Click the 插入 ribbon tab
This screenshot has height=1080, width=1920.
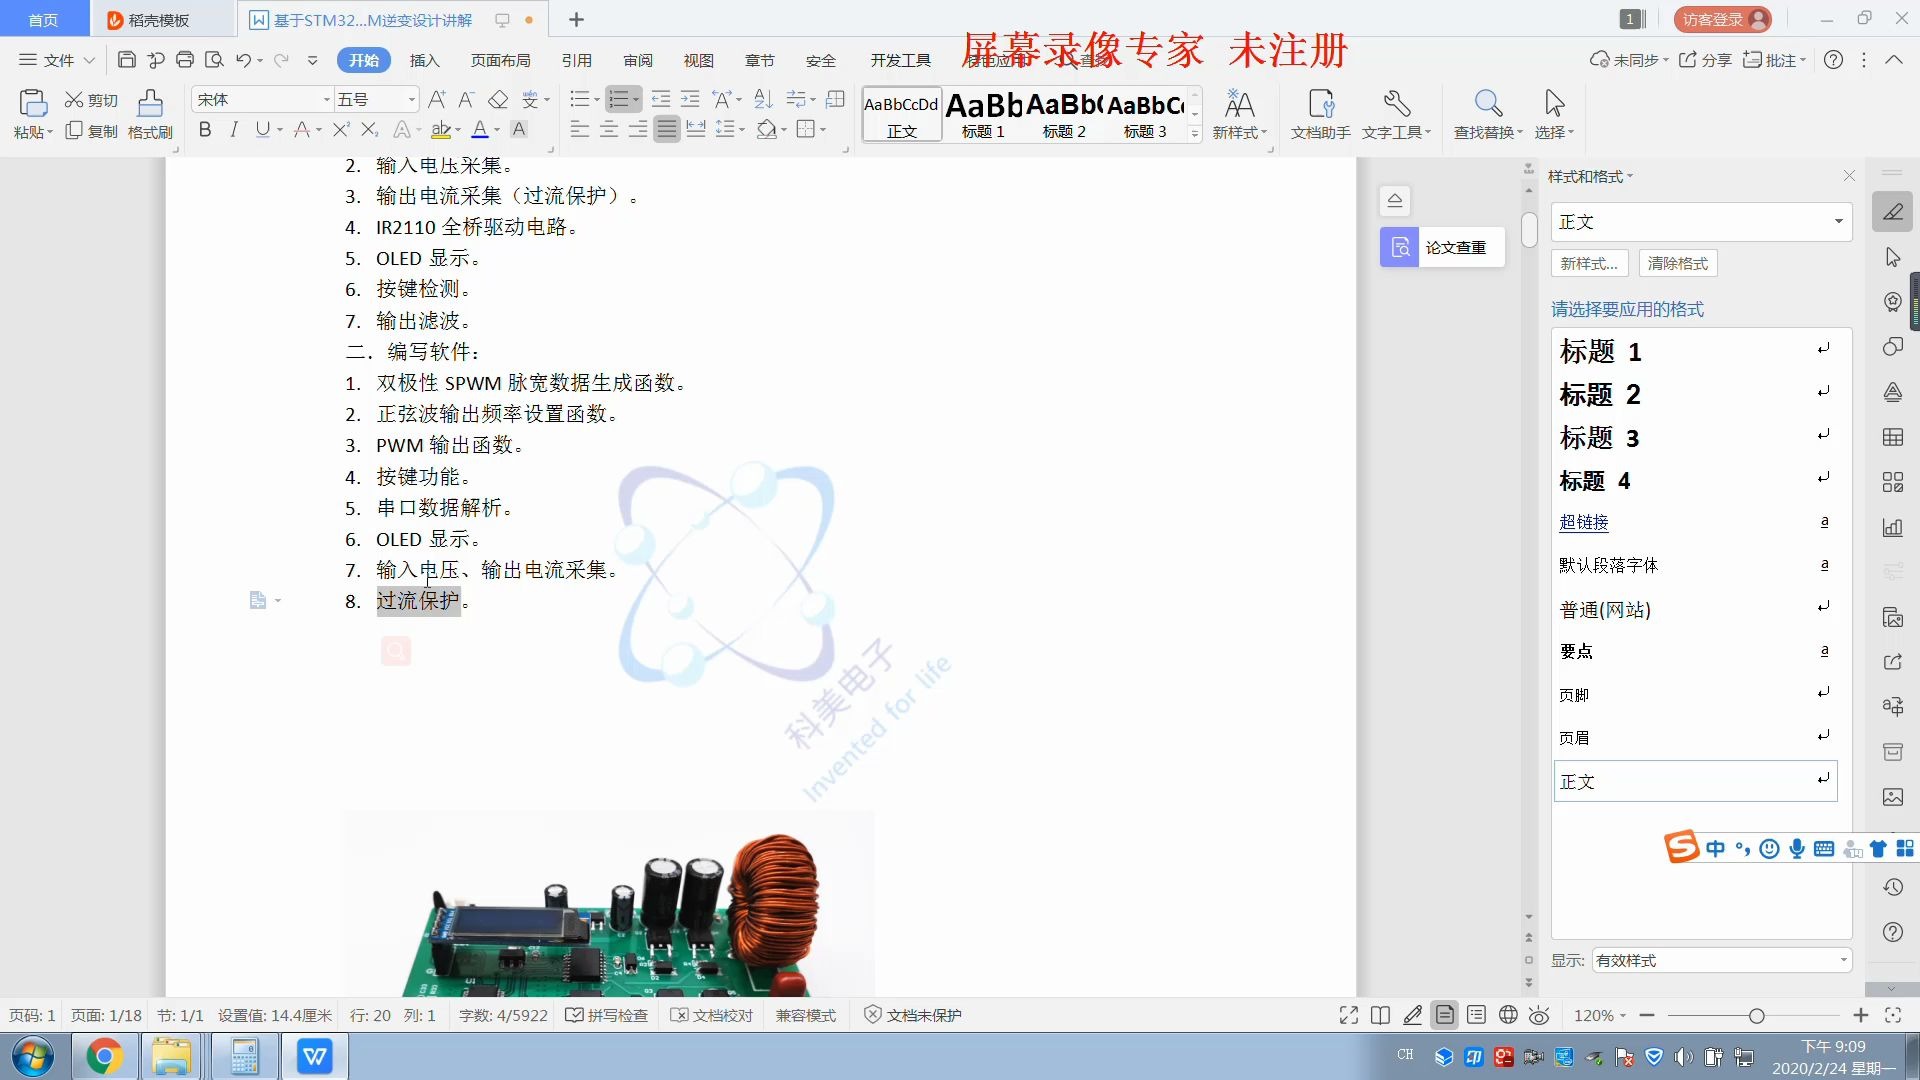[x=426, y=59]
